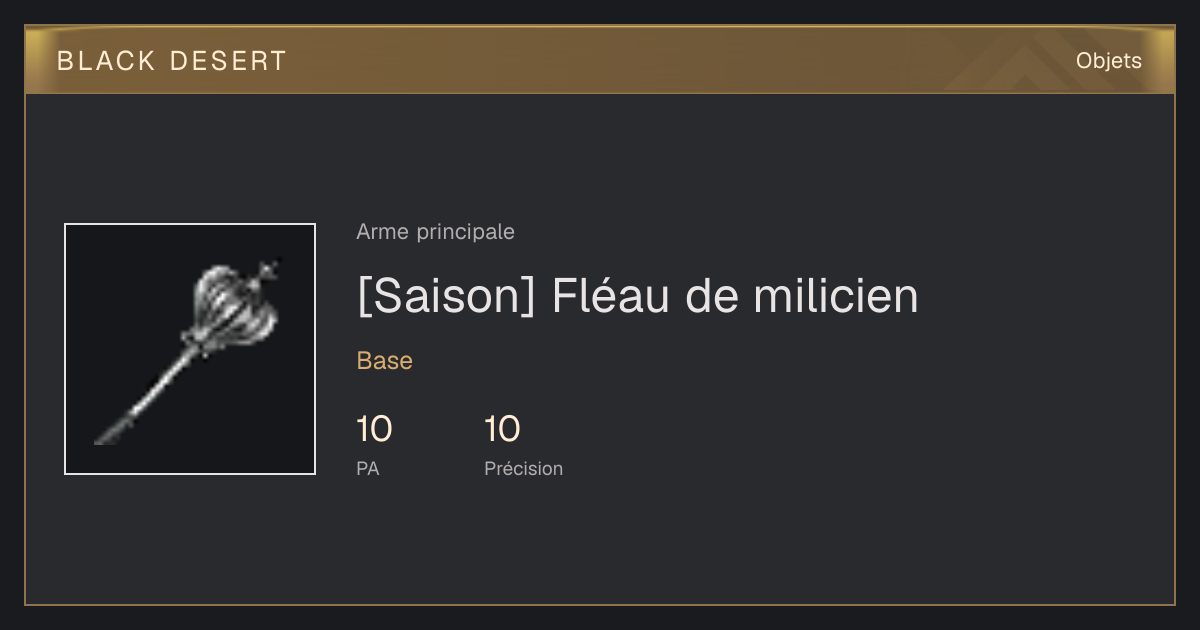Click the PA value of 10

click(374, 430)
